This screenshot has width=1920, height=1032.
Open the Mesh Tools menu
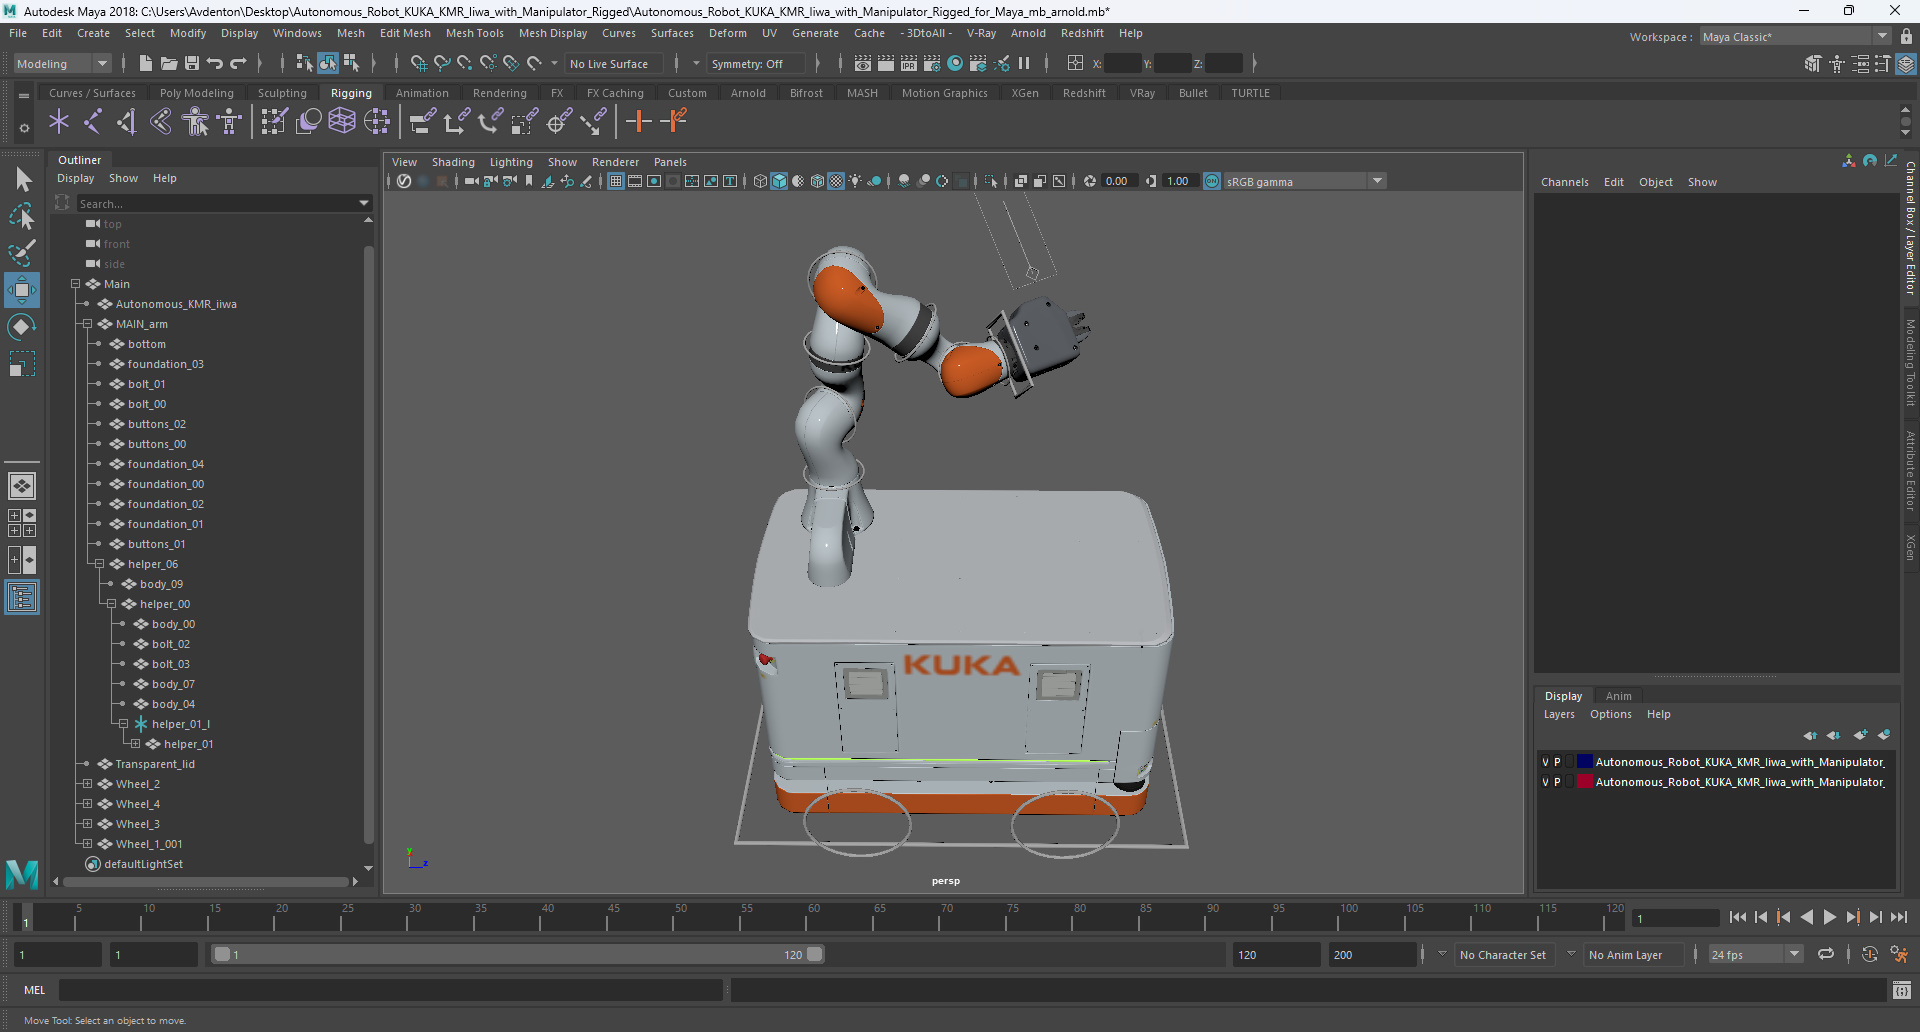coord(474,33)
